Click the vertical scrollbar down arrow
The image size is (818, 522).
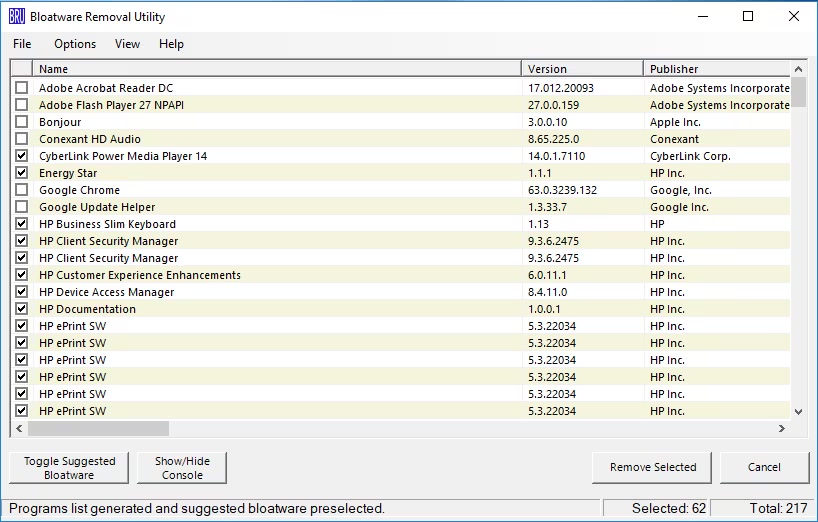coord(798,411)
